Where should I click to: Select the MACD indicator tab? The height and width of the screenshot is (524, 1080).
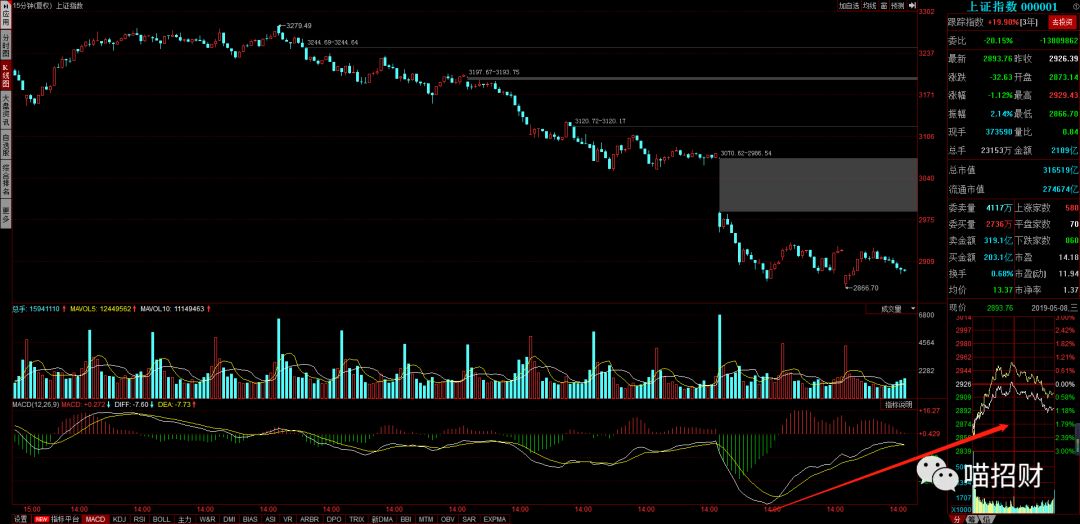95,519
